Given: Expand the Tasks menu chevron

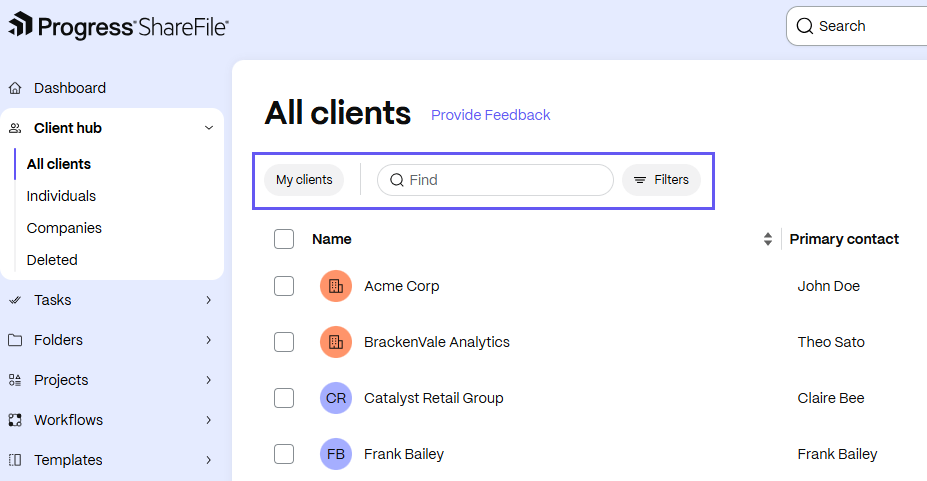Looking at the screenshot, I should tap(209, 300).
